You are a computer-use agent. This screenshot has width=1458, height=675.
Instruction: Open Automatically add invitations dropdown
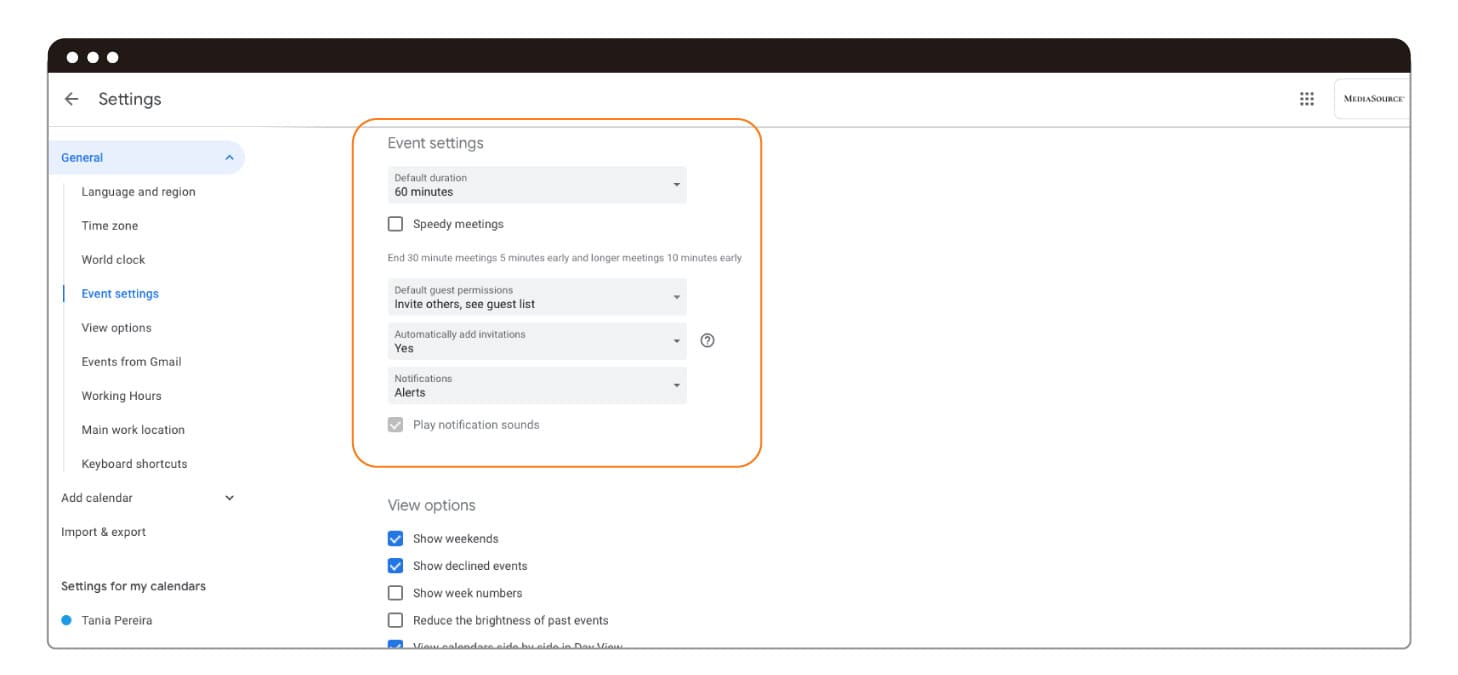pyautogui.click(x=537, y=341)
